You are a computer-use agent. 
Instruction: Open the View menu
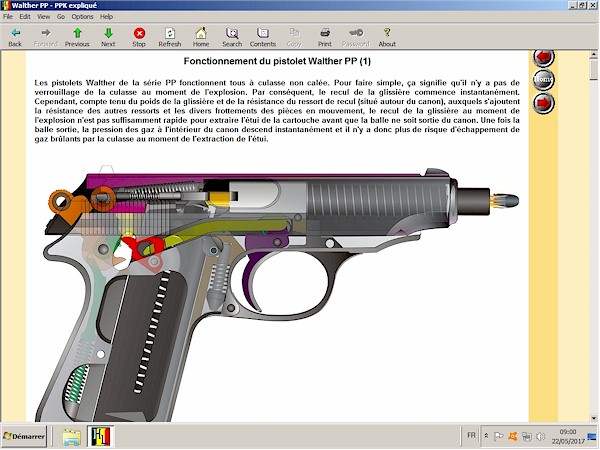(43, 16)
